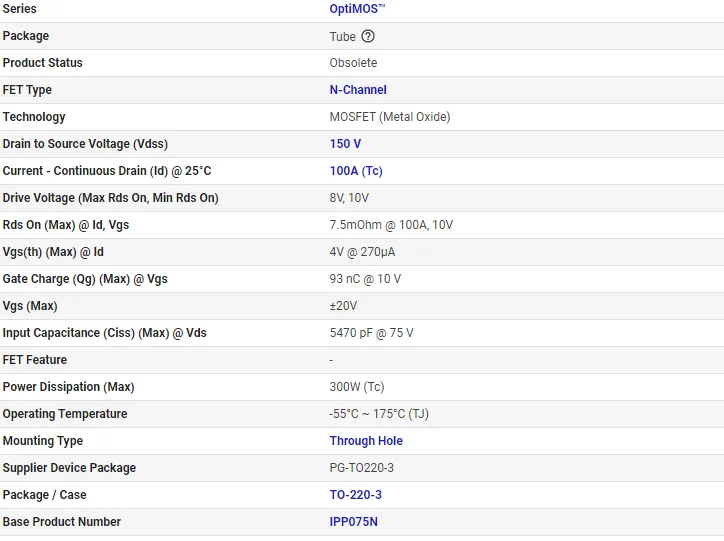Image resolution: width=724 pixels, height=541 pixels.
Task: Click the N-Channel FET type link
Action: coord(358,90)
